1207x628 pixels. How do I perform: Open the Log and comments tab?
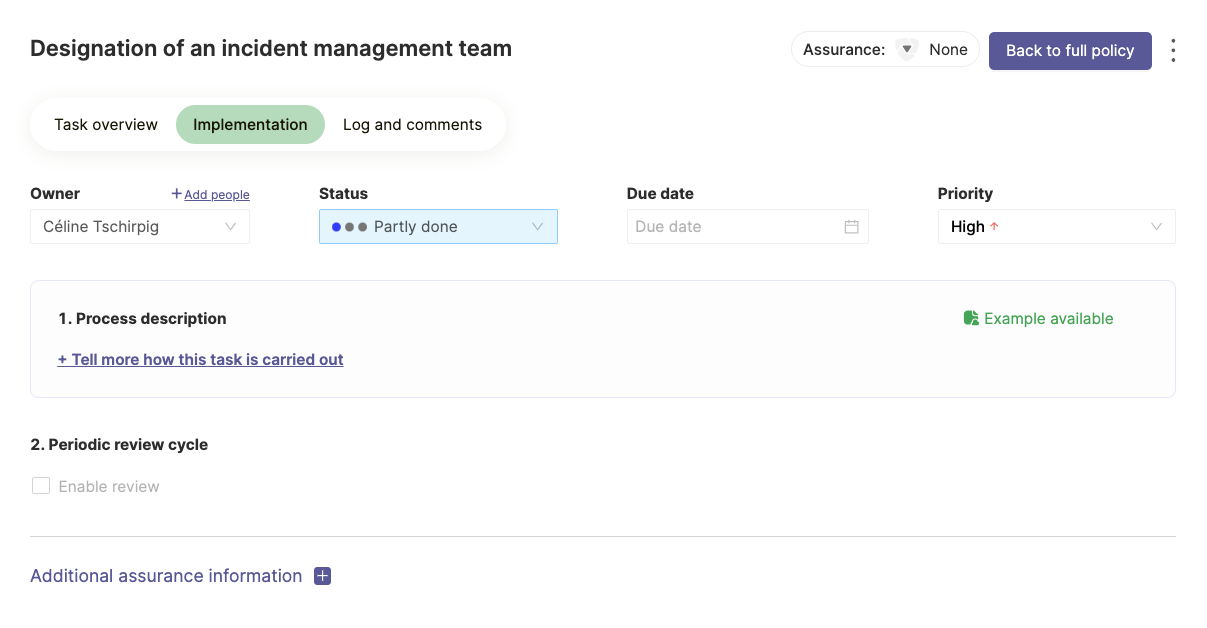point(412,125)
